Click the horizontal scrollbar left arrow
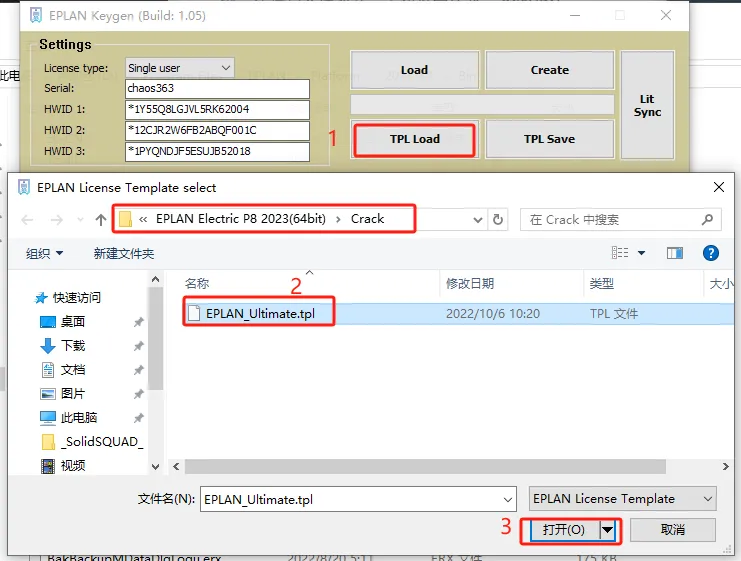This screenshot has width=741, height=561. tap(176, 466)
